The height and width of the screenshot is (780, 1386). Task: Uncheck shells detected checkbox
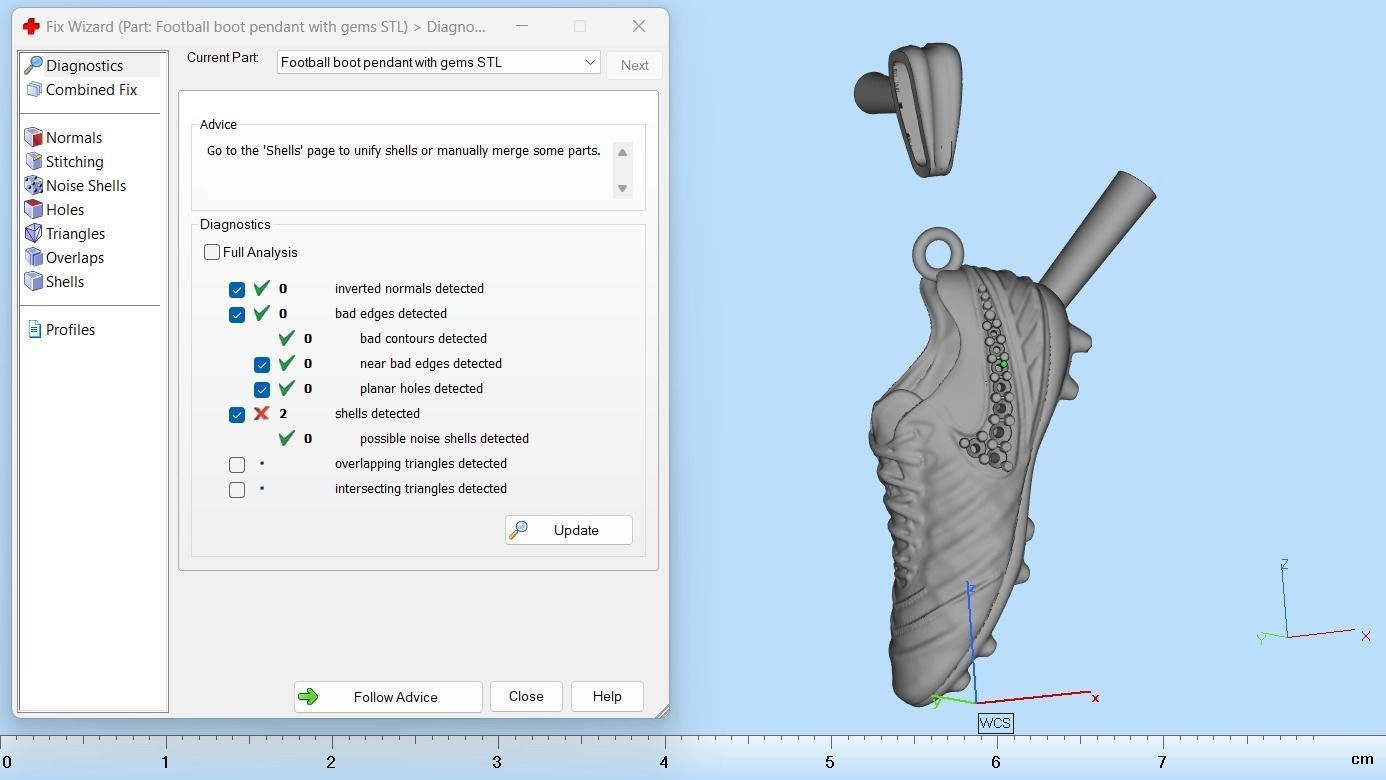[237, 414]
